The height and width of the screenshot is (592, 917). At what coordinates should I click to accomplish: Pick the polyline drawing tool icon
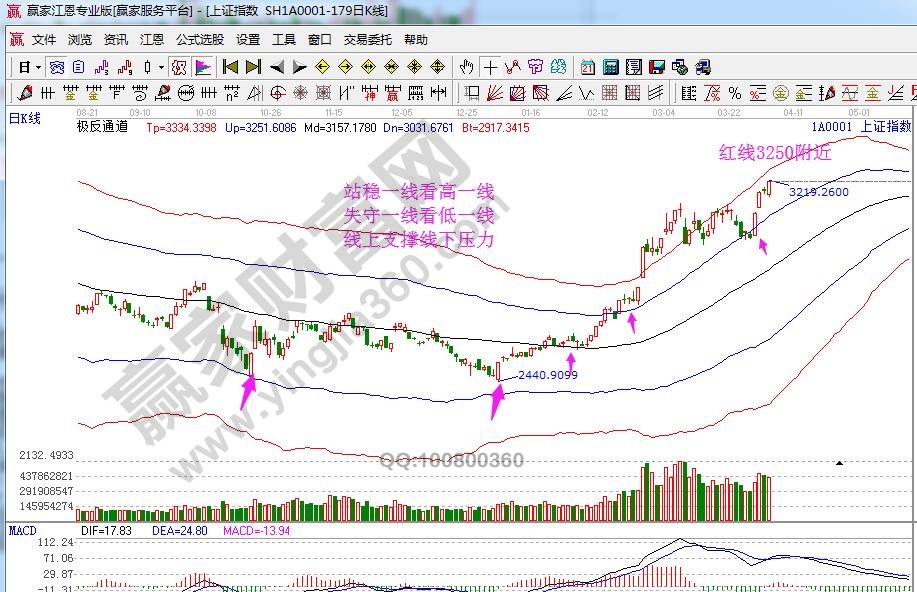513,67
